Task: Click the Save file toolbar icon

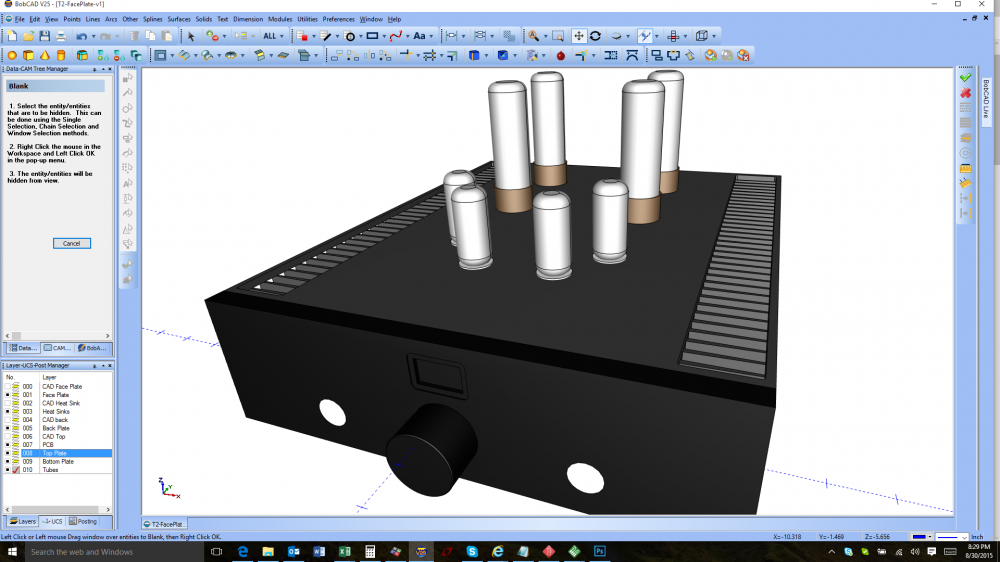Action: 45,36
